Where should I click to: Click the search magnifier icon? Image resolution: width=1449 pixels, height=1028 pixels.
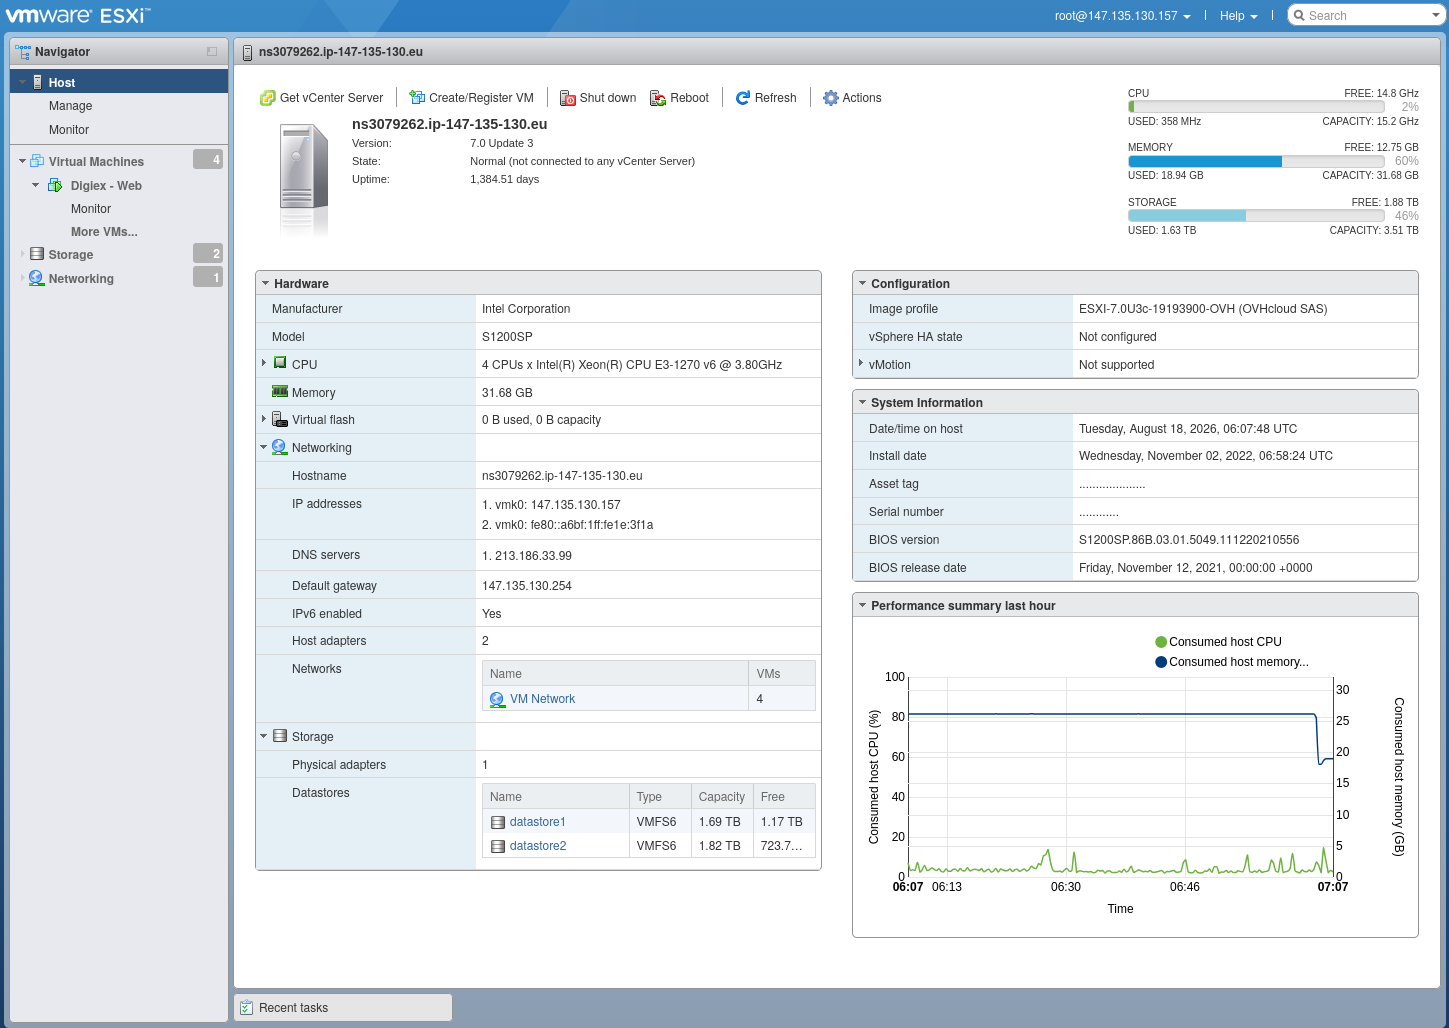(x=1299, y=15)
